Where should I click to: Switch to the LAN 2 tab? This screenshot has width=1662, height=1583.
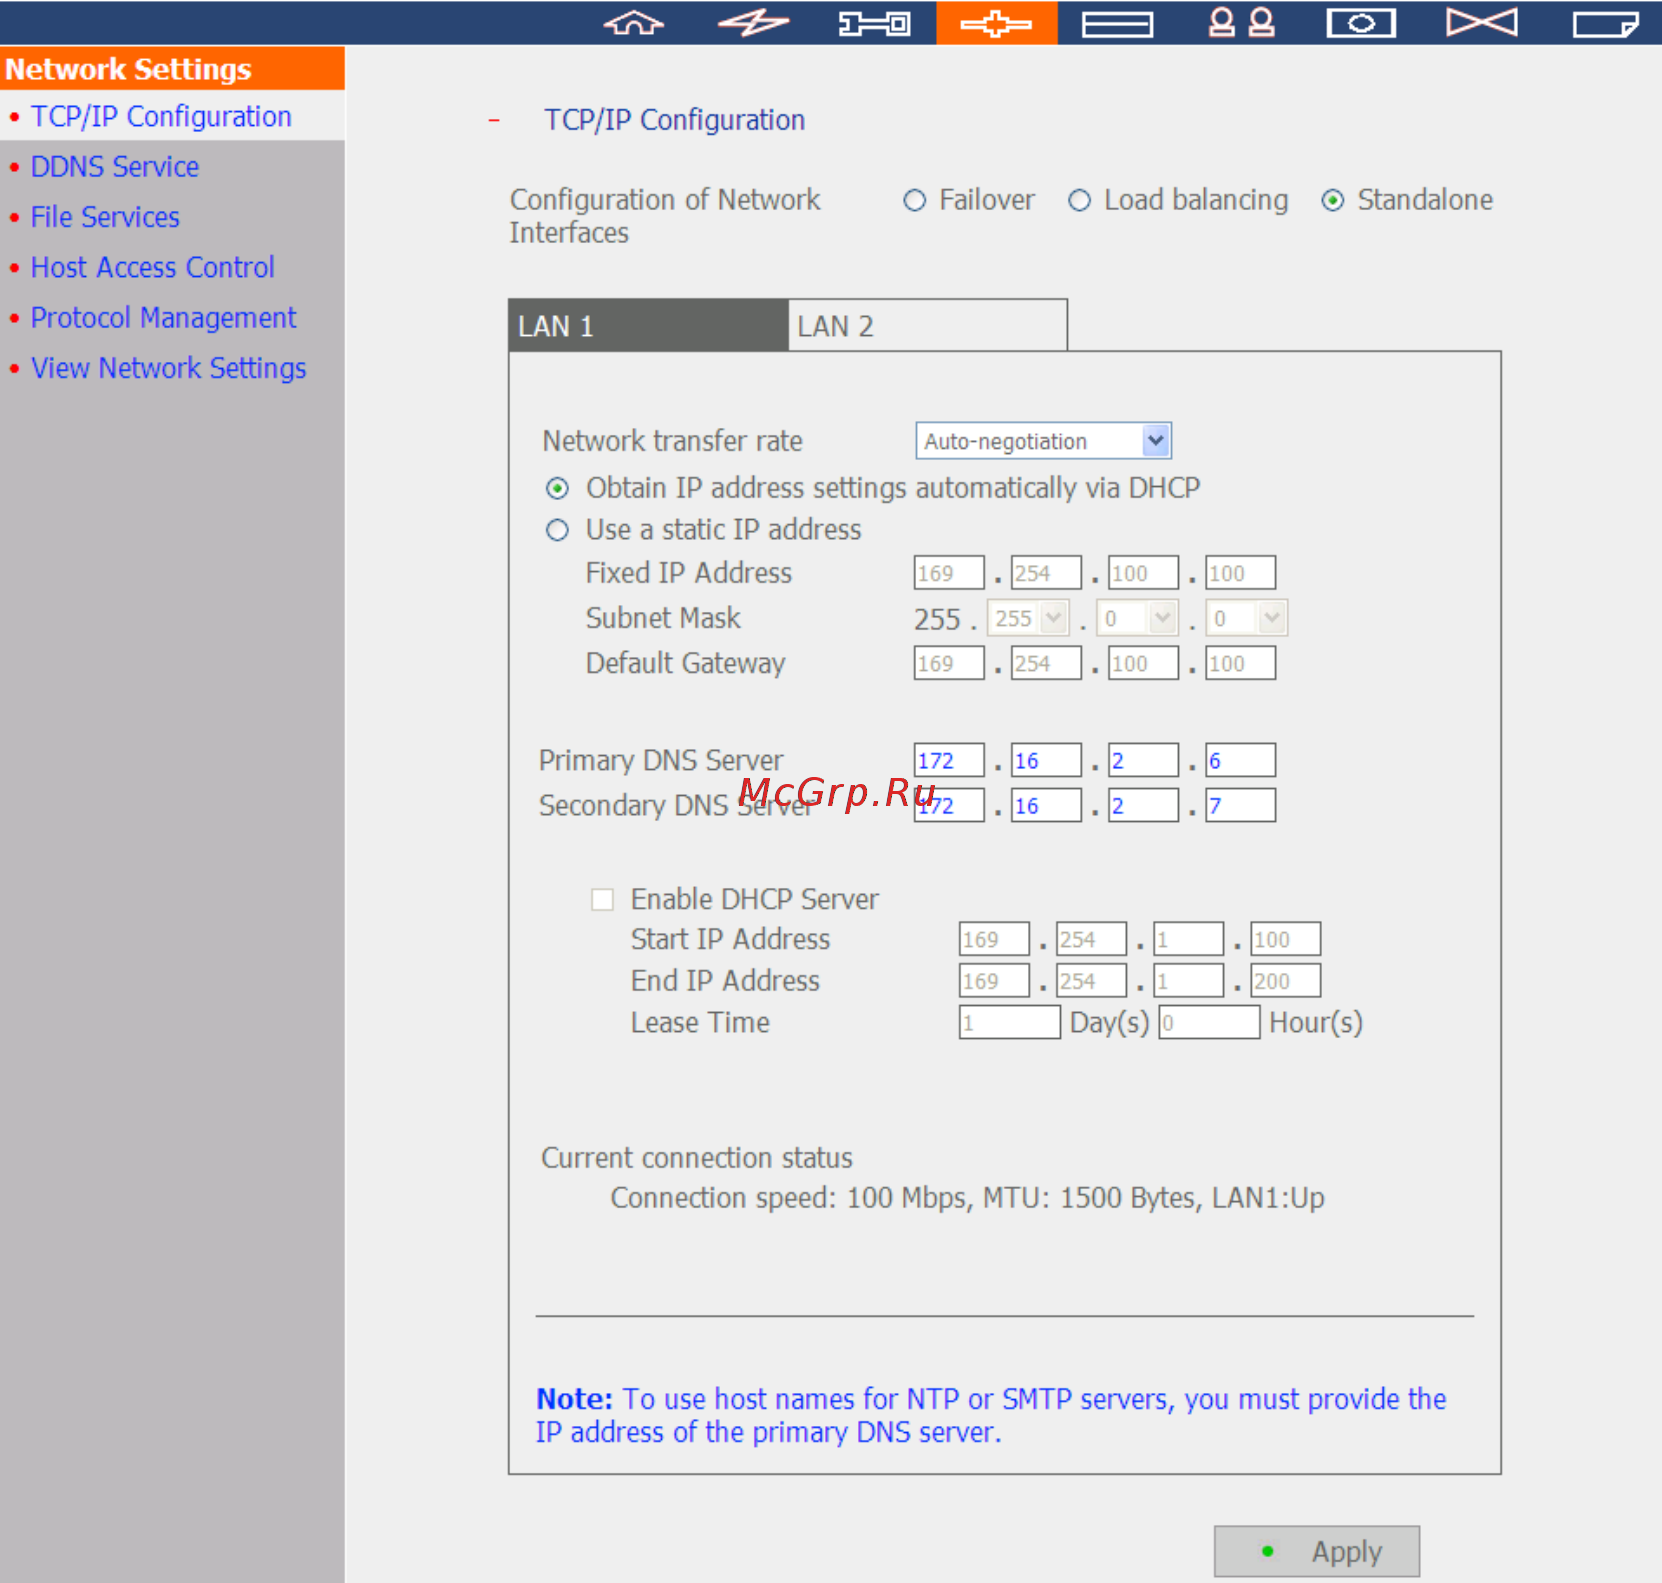tap(928, 326)
